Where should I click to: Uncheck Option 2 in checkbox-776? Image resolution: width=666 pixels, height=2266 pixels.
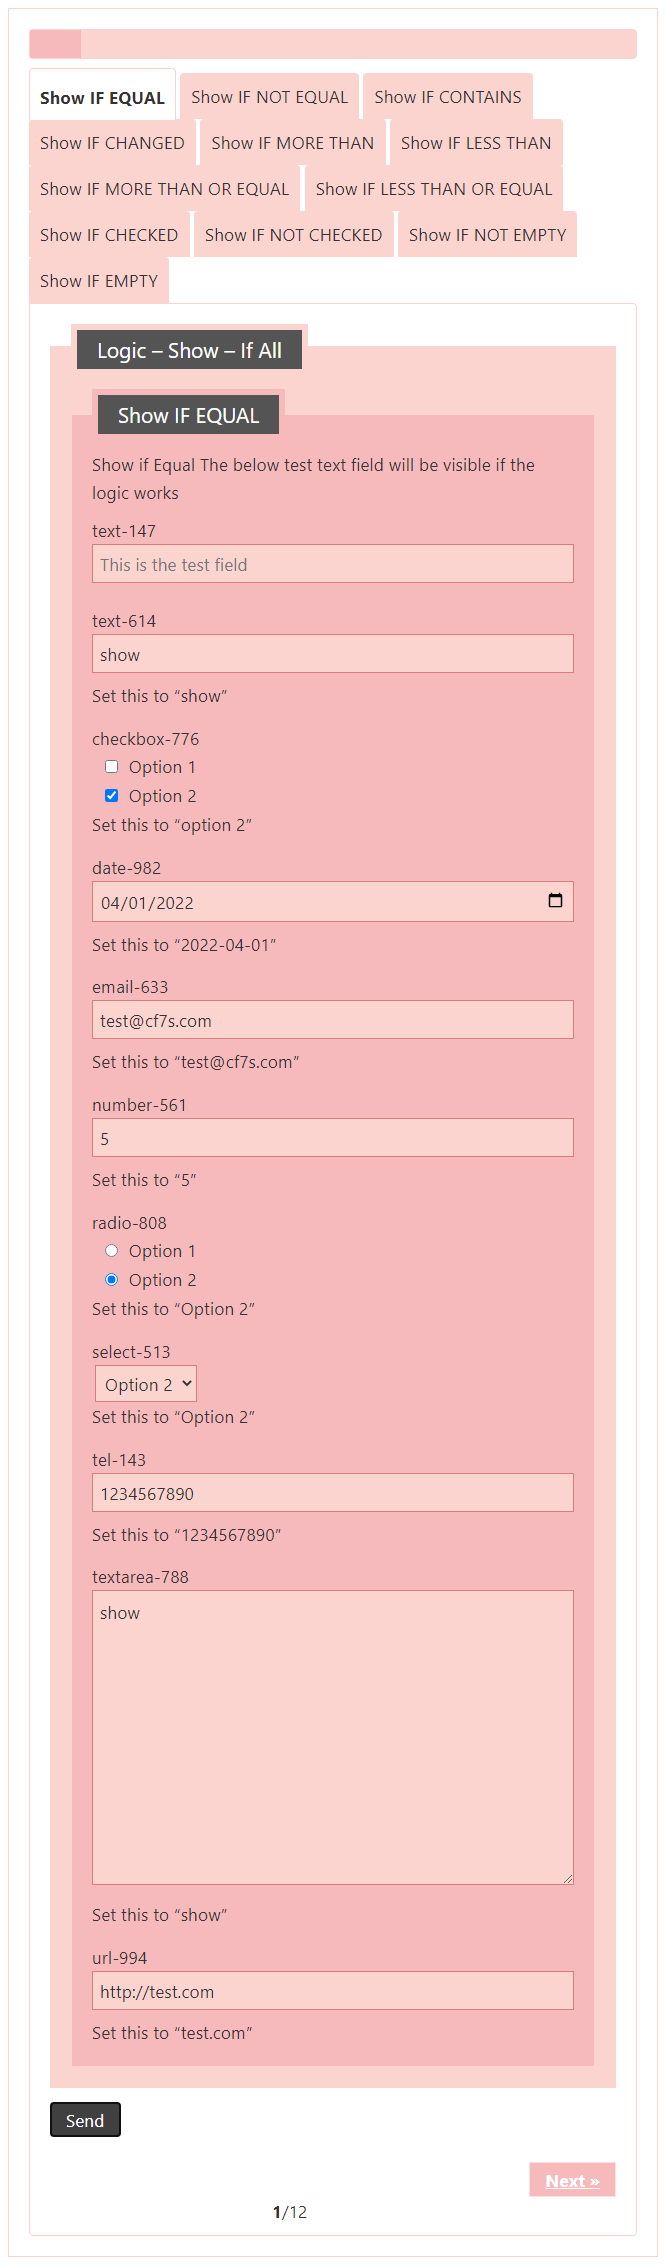click(x=112, y=796)
